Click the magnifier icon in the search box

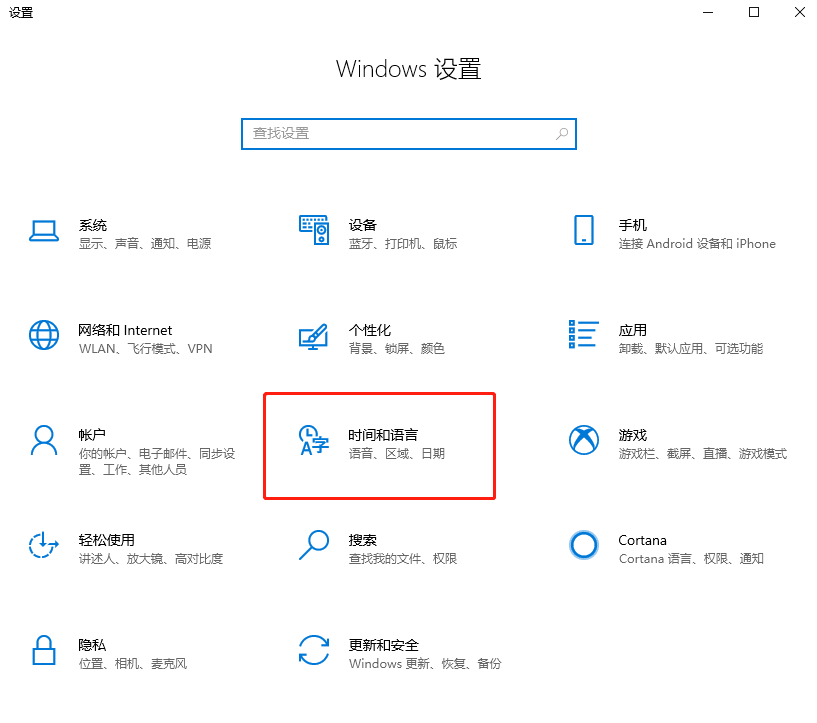click(x=562, y=134)
